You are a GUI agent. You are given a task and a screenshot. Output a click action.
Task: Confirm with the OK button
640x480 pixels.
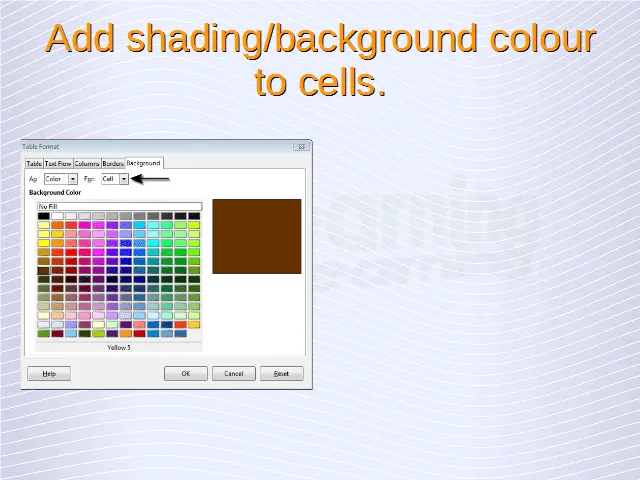click(x=185, y=373)
